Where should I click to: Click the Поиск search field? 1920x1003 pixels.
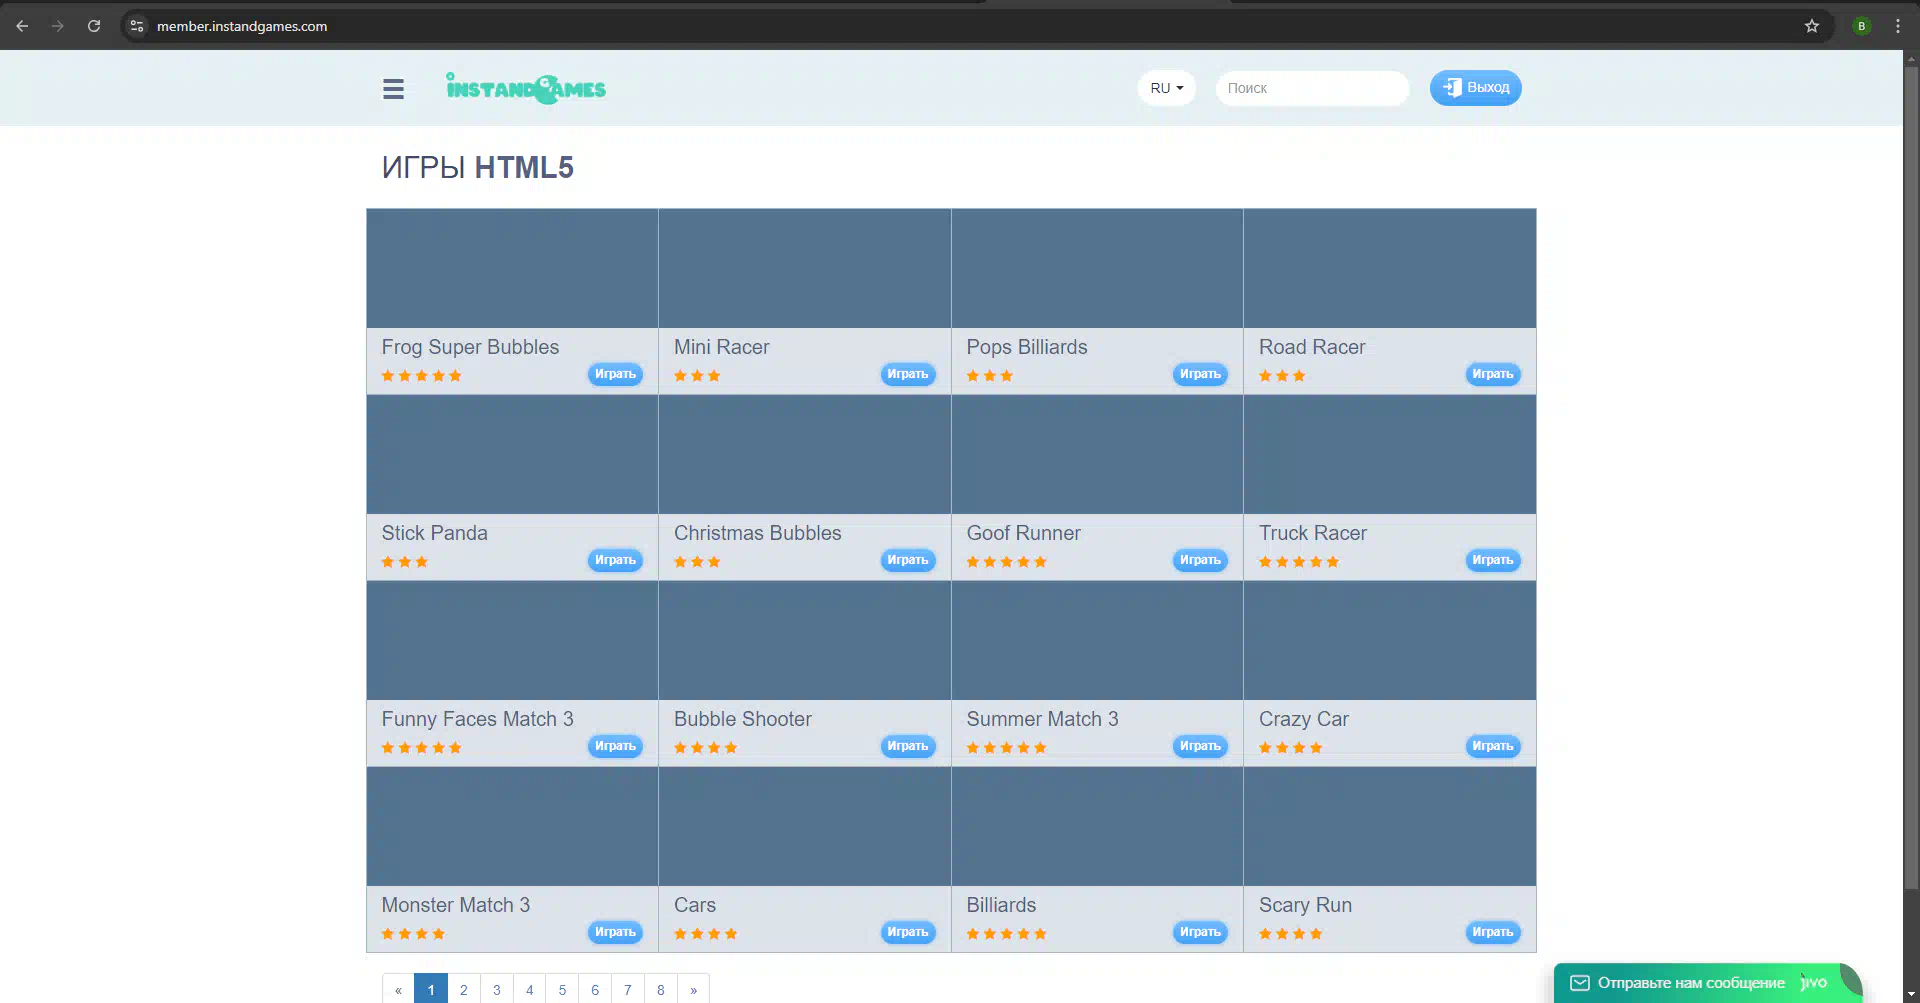(x=1312, y=88)
